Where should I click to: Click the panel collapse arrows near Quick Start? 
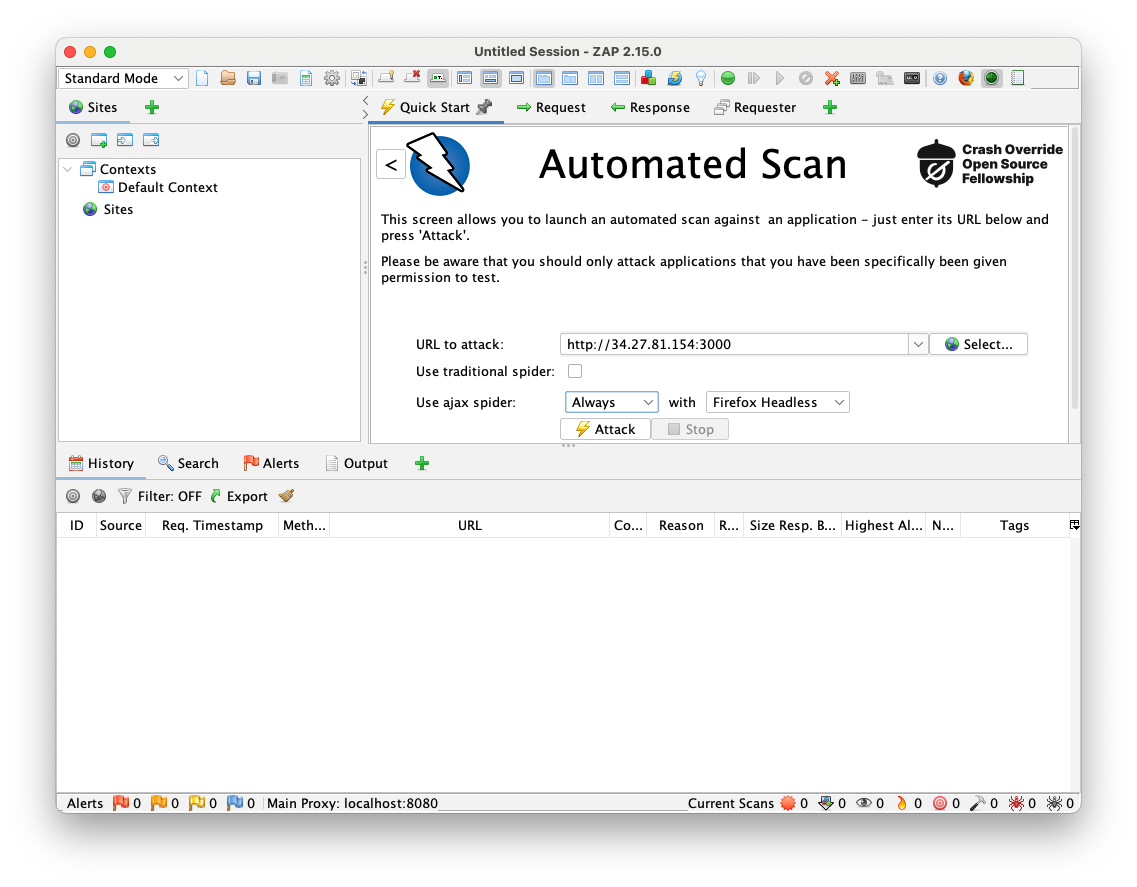365,107
